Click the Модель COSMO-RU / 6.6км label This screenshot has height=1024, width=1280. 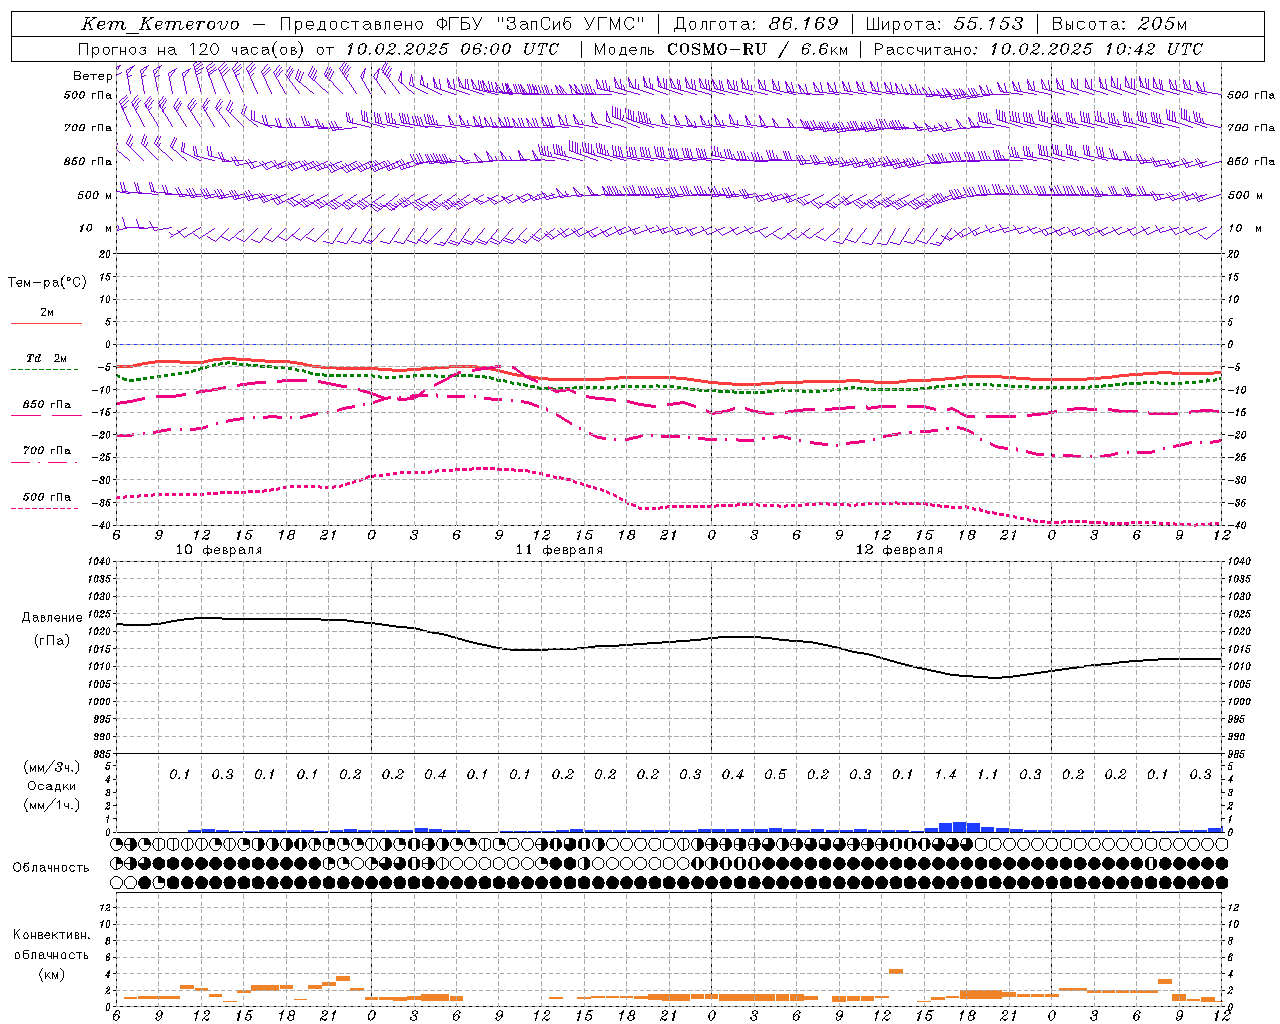coord(721,49)
